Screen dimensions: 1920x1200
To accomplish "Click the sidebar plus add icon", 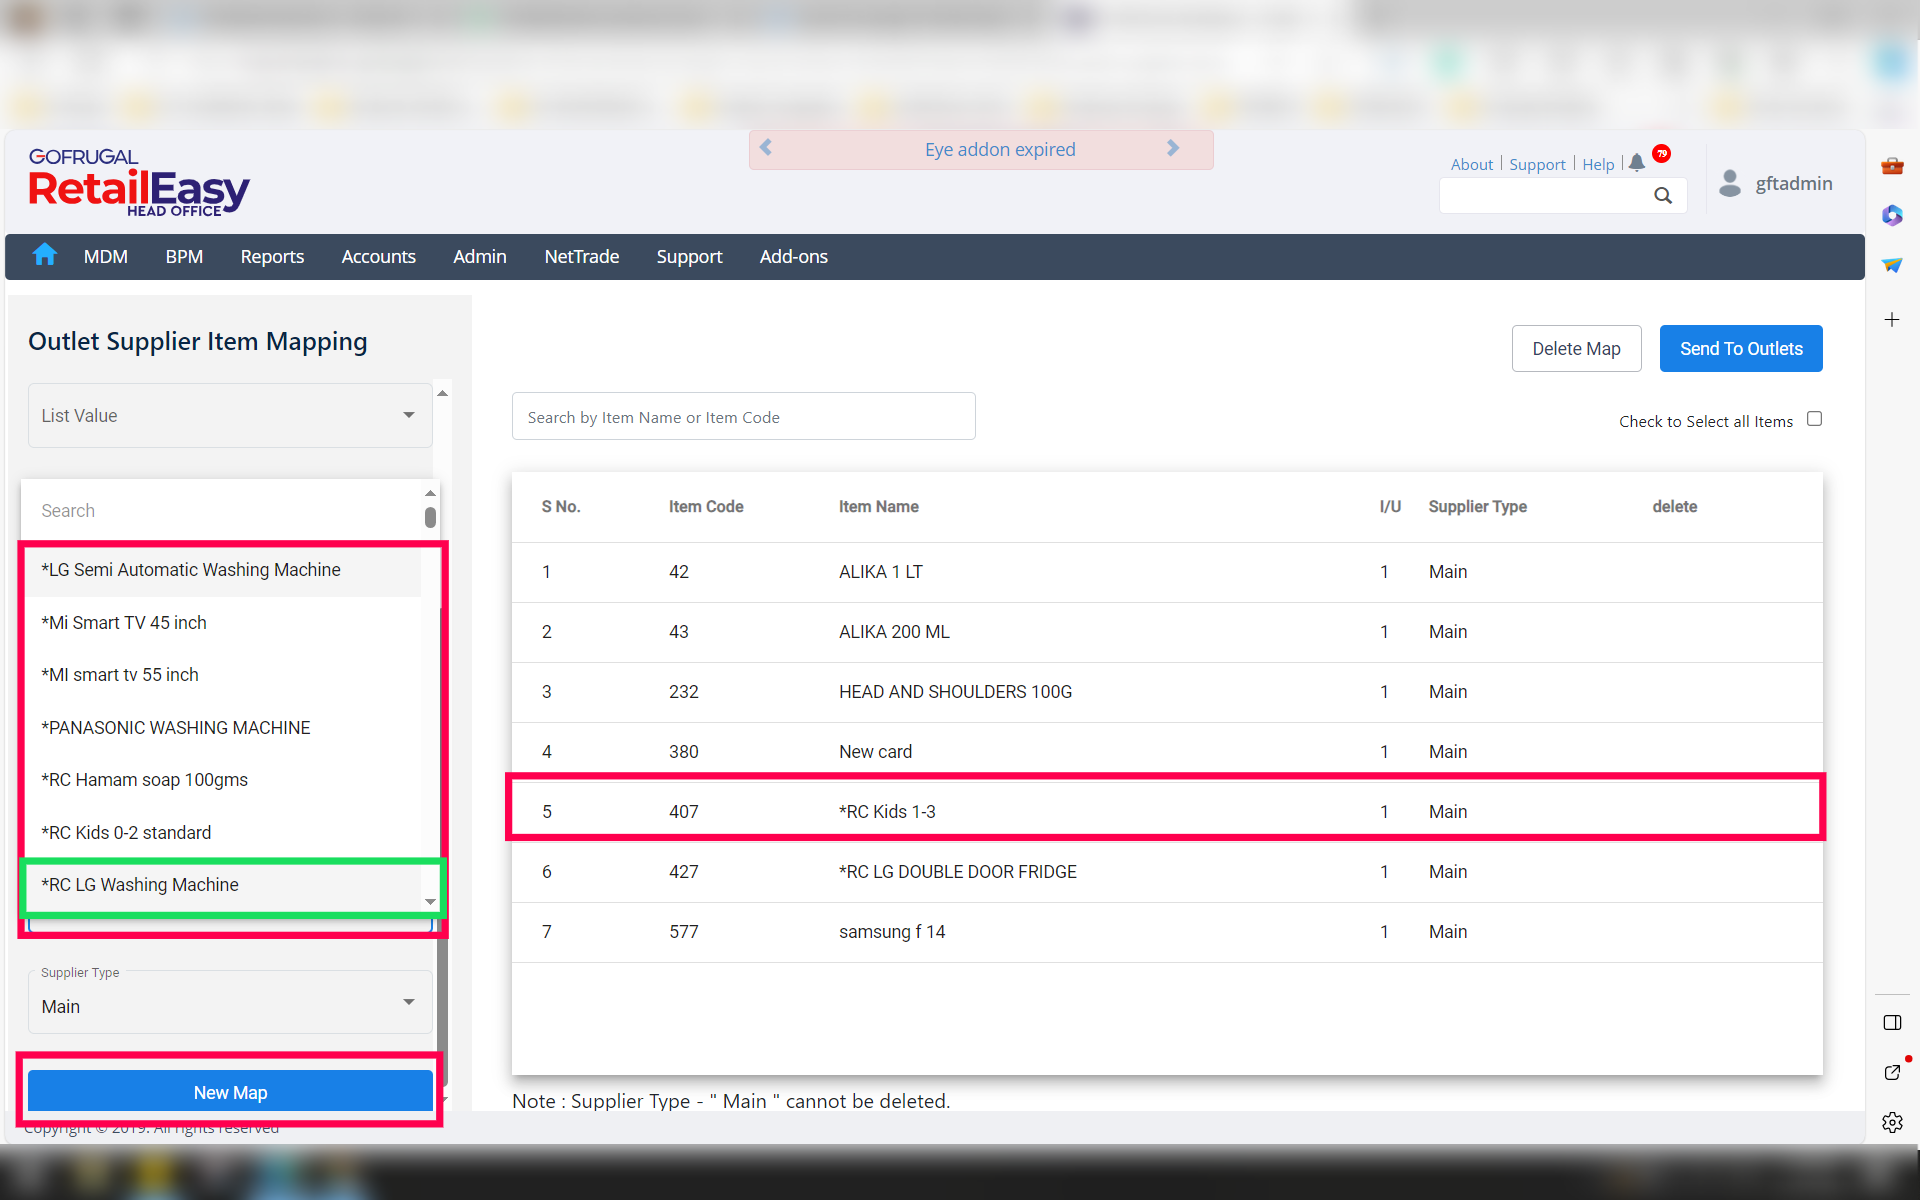I will click(x=1892, y=320).
